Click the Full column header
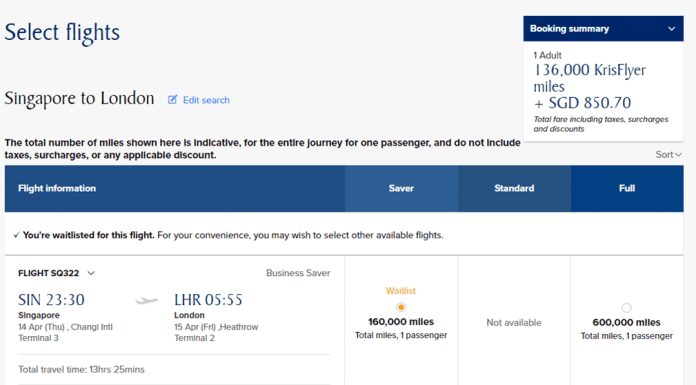 [x=627, y=188]
